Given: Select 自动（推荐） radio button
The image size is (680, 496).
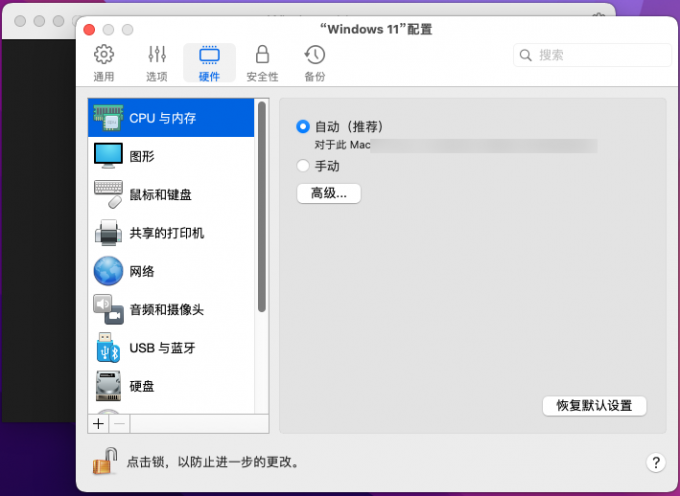Looking at the screenshot, I should pyautogui.click(x=303, y=127).
